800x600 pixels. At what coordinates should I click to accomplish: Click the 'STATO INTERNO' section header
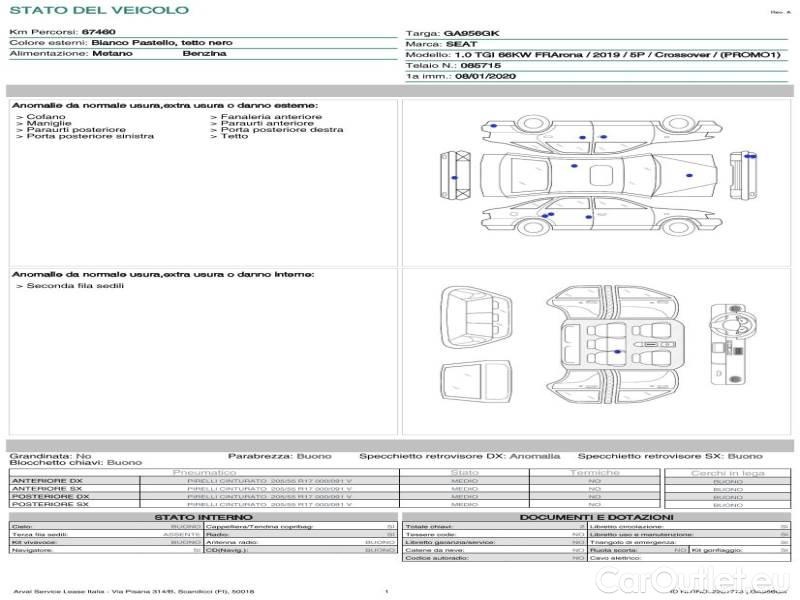pos(203,517)
